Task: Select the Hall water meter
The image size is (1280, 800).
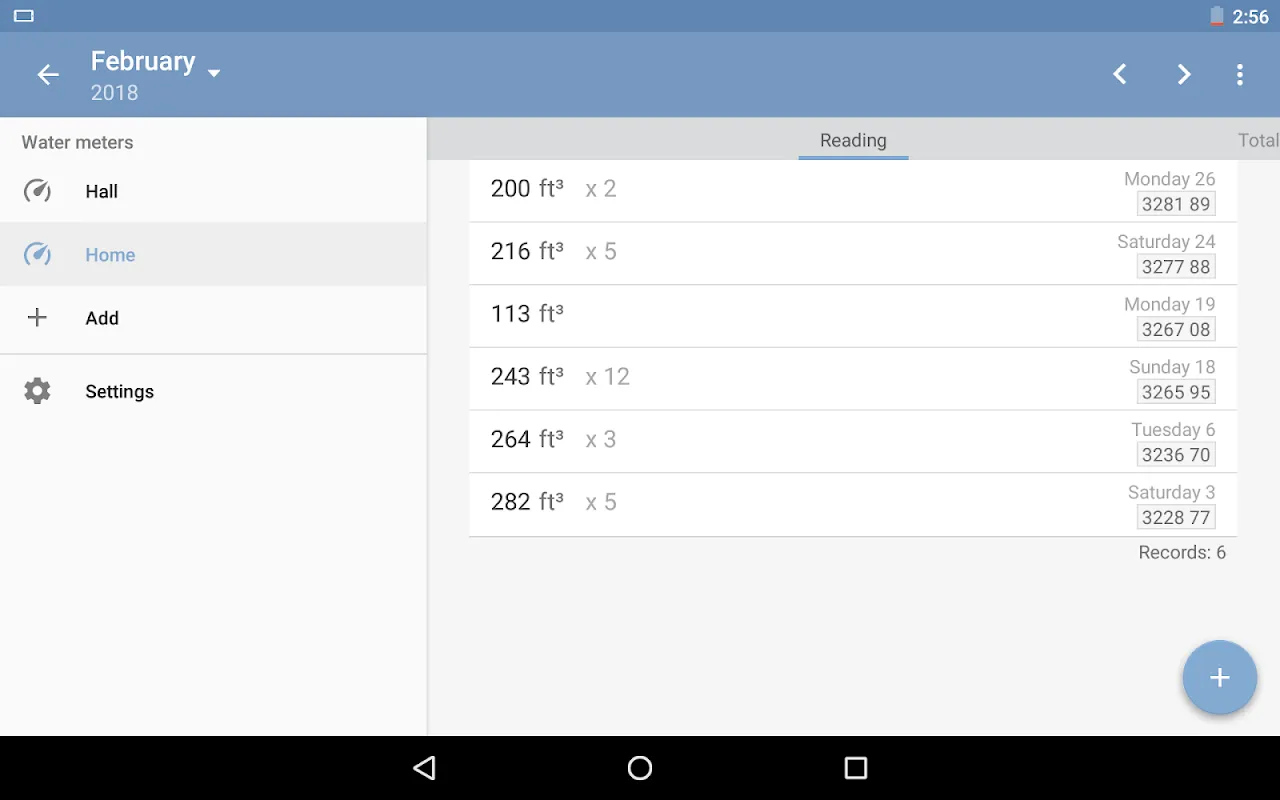Action: click(213, 191)
